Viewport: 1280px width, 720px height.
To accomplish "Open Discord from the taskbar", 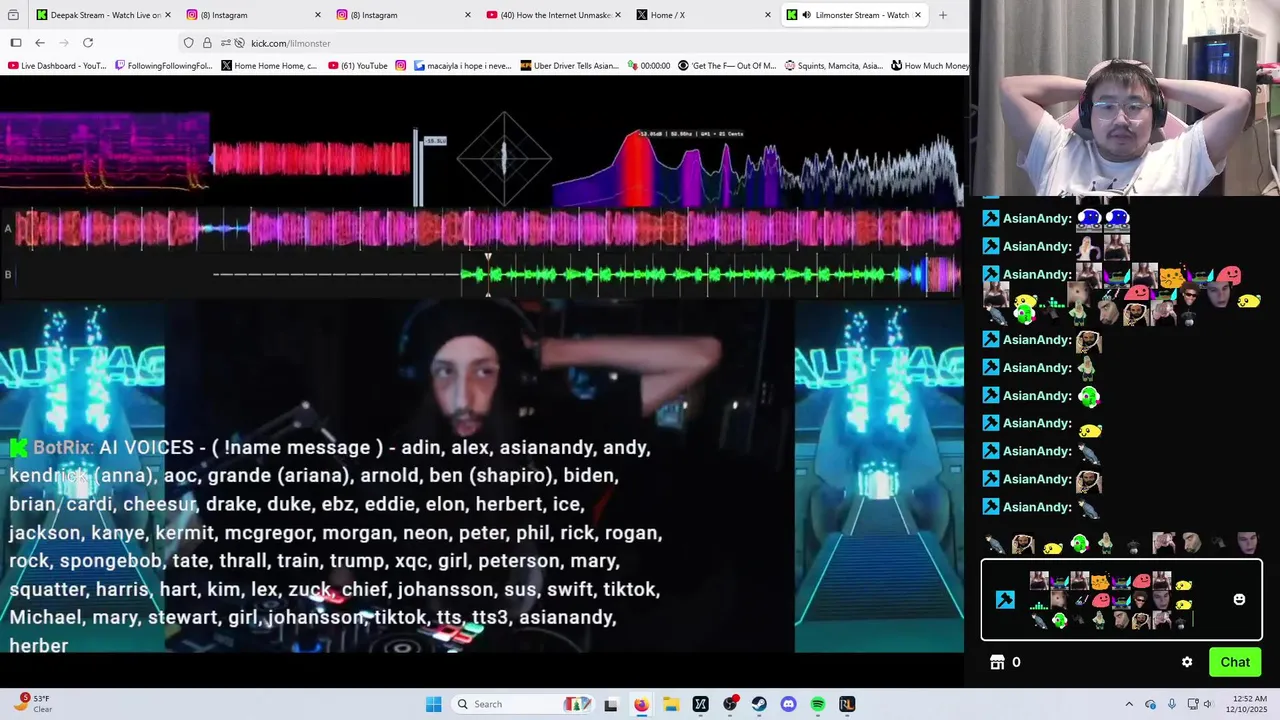I will coord(789,704).
